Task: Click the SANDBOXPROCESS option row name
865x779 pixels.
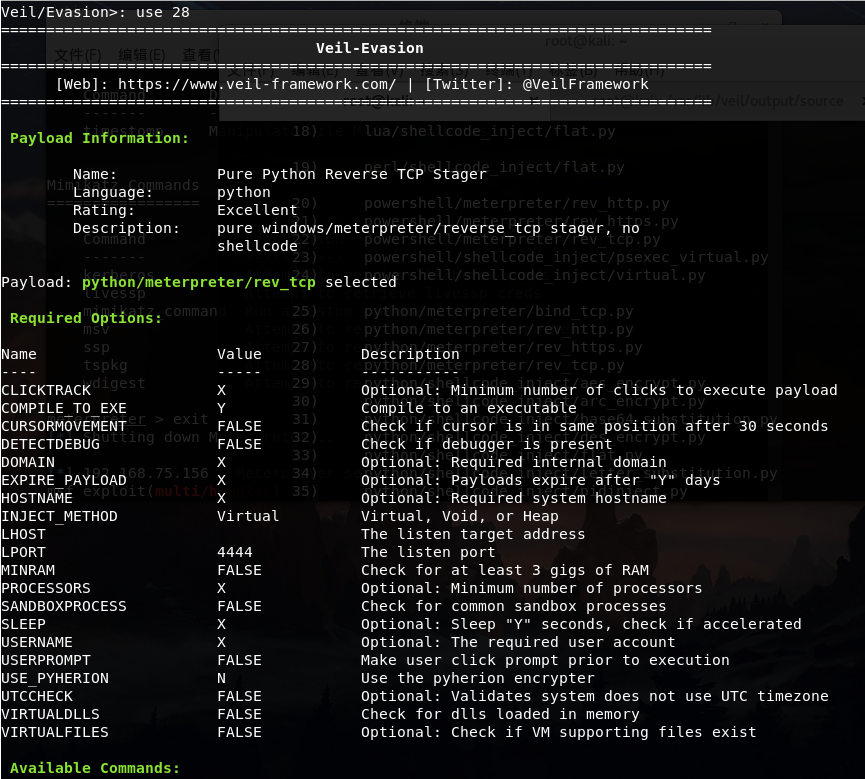Action: pos(63,606)
